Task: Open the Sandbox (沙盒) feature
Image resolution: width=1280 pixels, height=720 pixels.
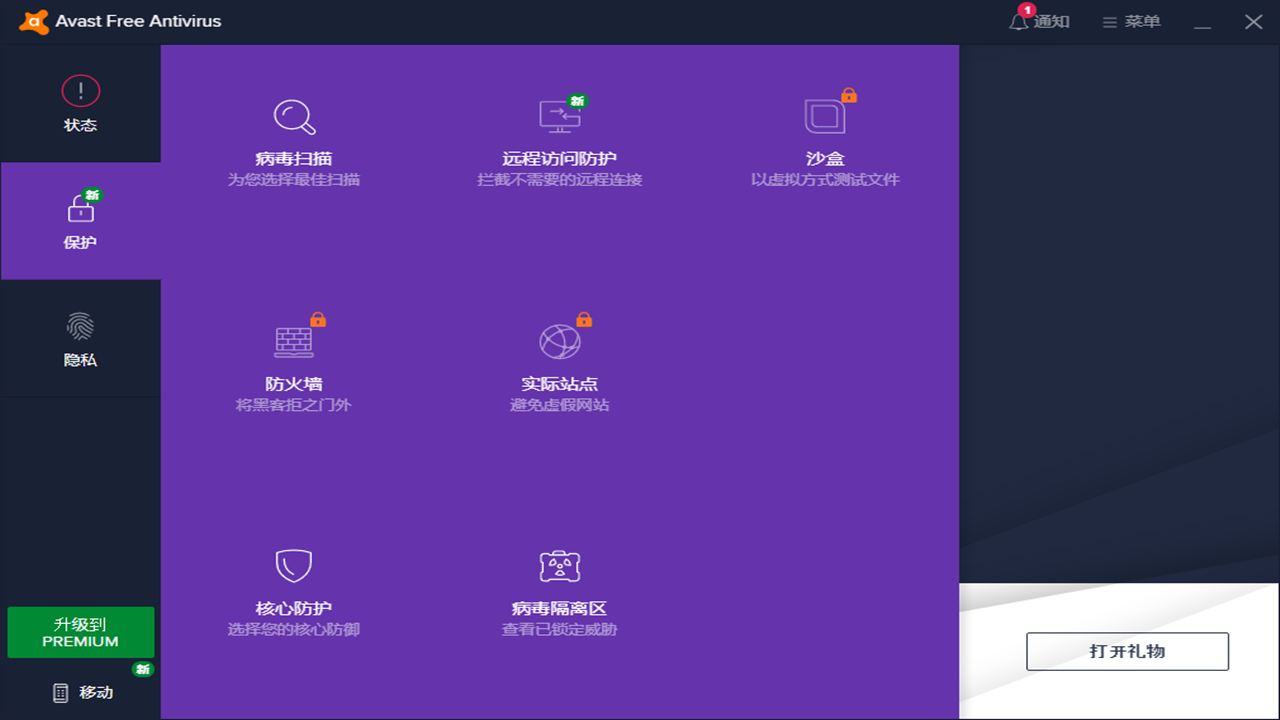Action: (822, 115)
